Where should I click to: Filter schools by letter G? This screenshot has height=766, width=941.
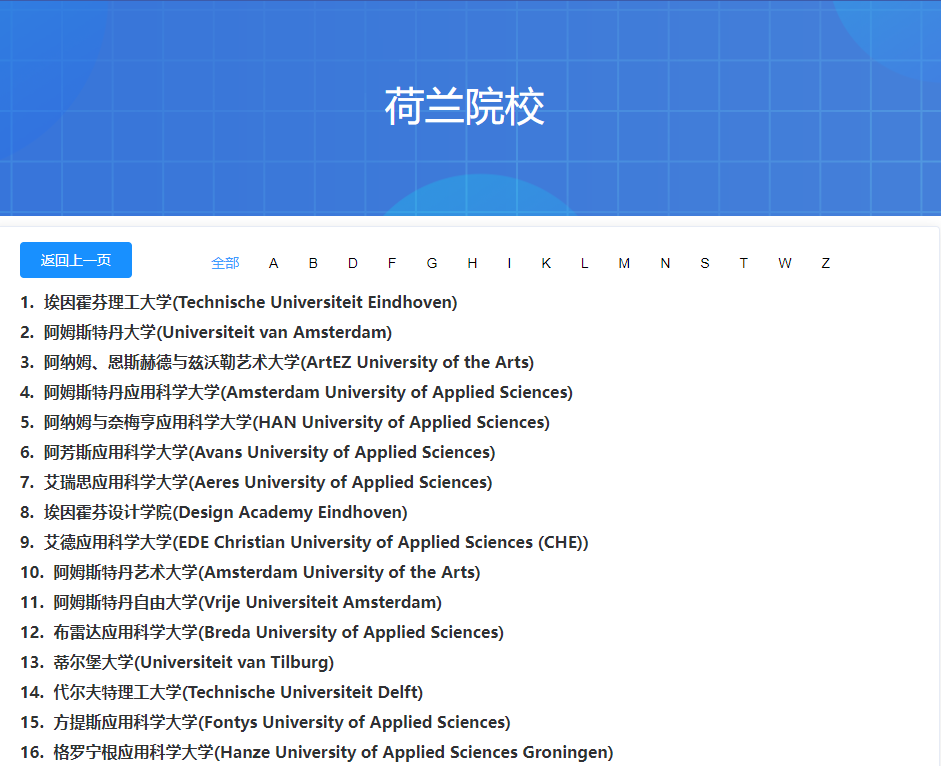pyautogui.click(x=432, y=263)
